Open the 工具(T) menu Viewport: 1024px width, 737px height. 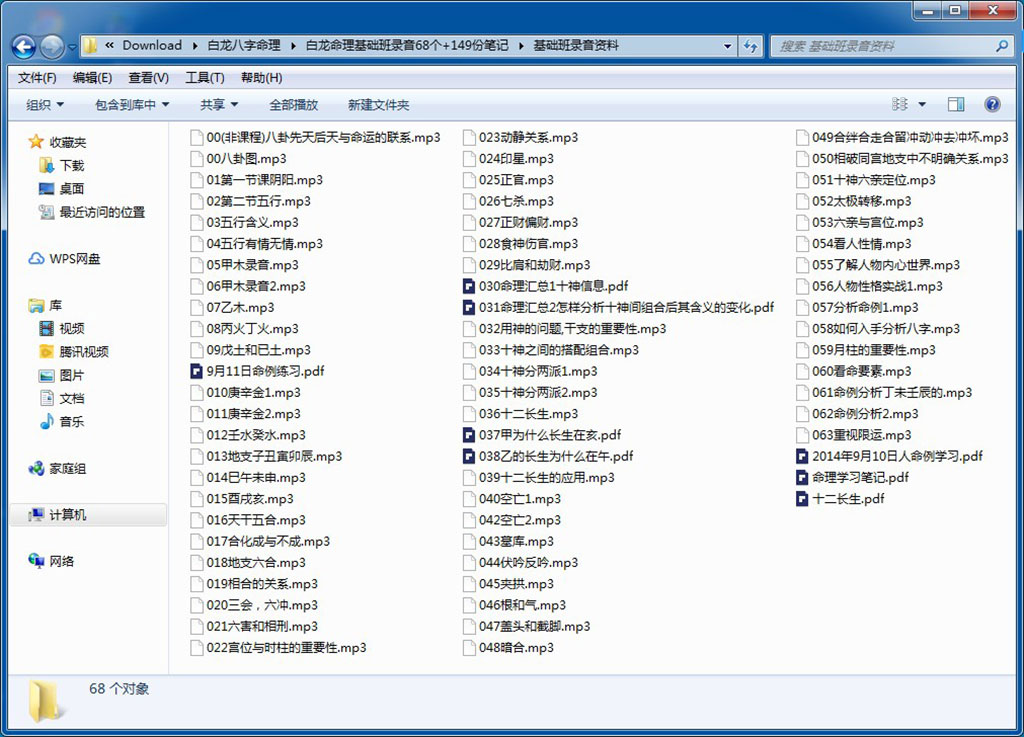(x=204, y=78)
